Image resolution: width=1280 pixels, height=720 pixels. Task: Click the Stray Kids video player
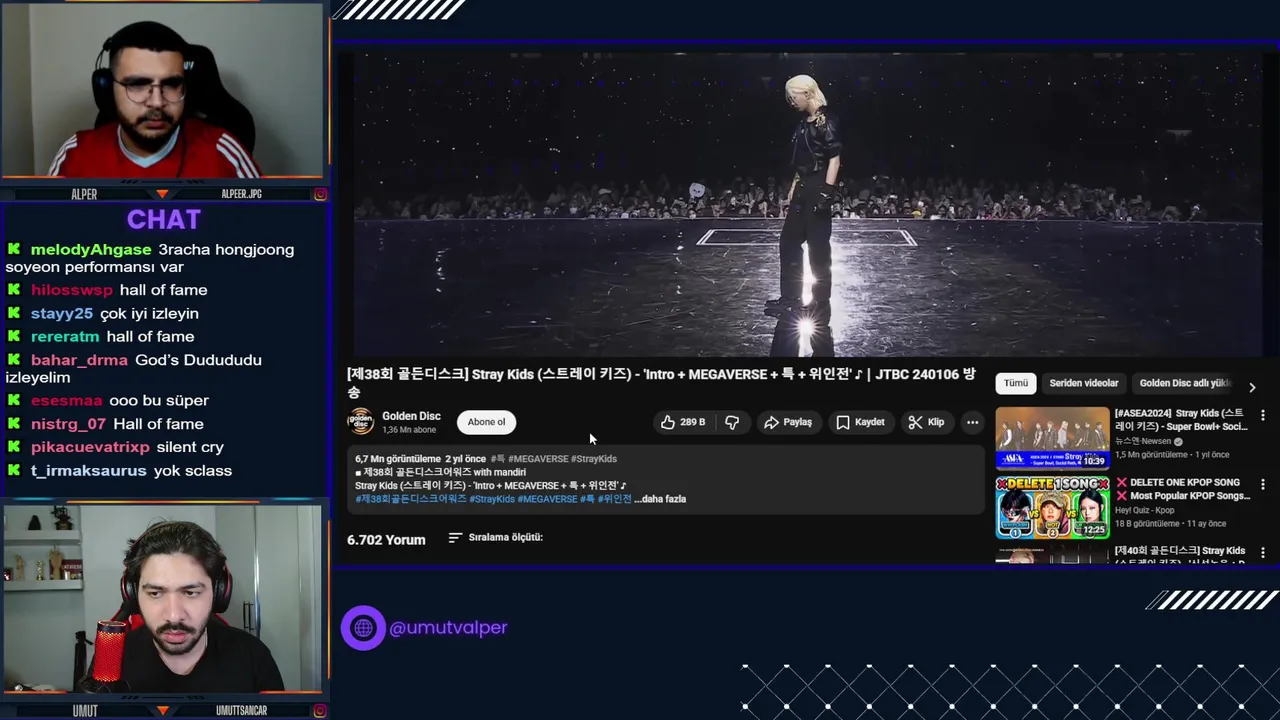(x=806, y=203)
